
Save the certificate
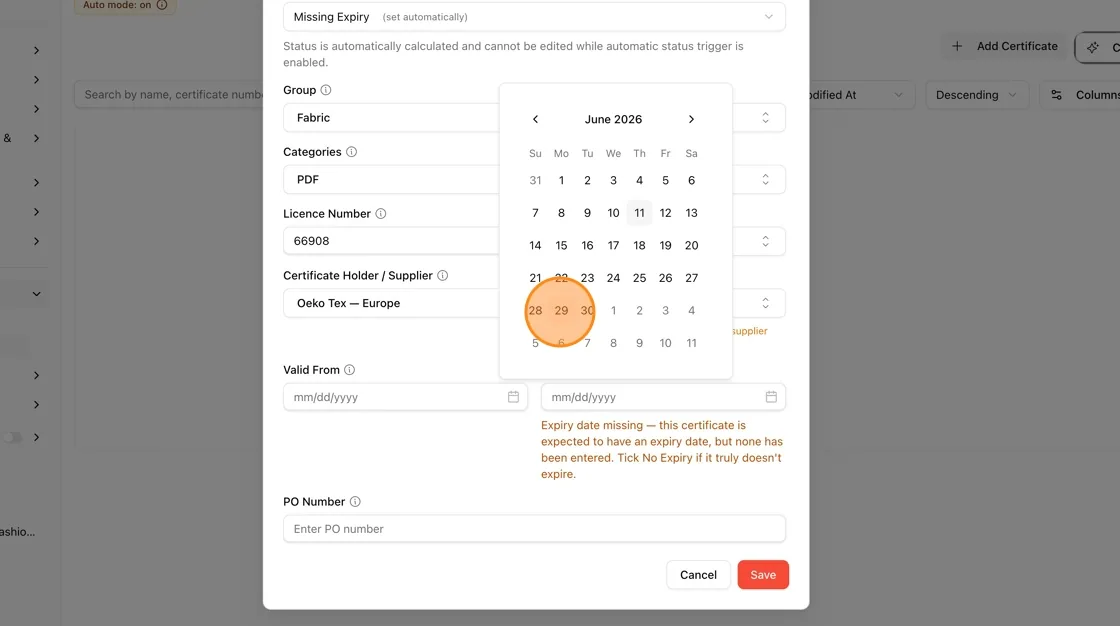763,575
